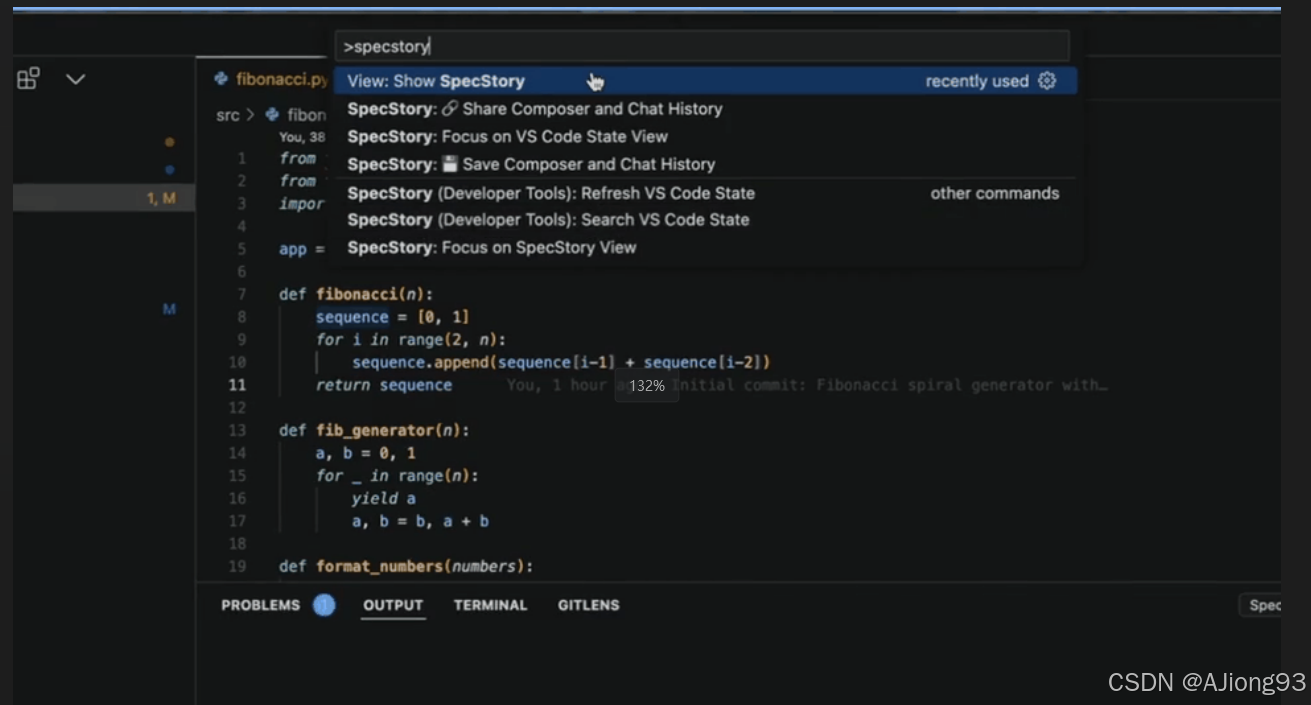This screenshot has width=1311, height=705.
Task: Click the command palette input field
Action: (x=704, y=46)
